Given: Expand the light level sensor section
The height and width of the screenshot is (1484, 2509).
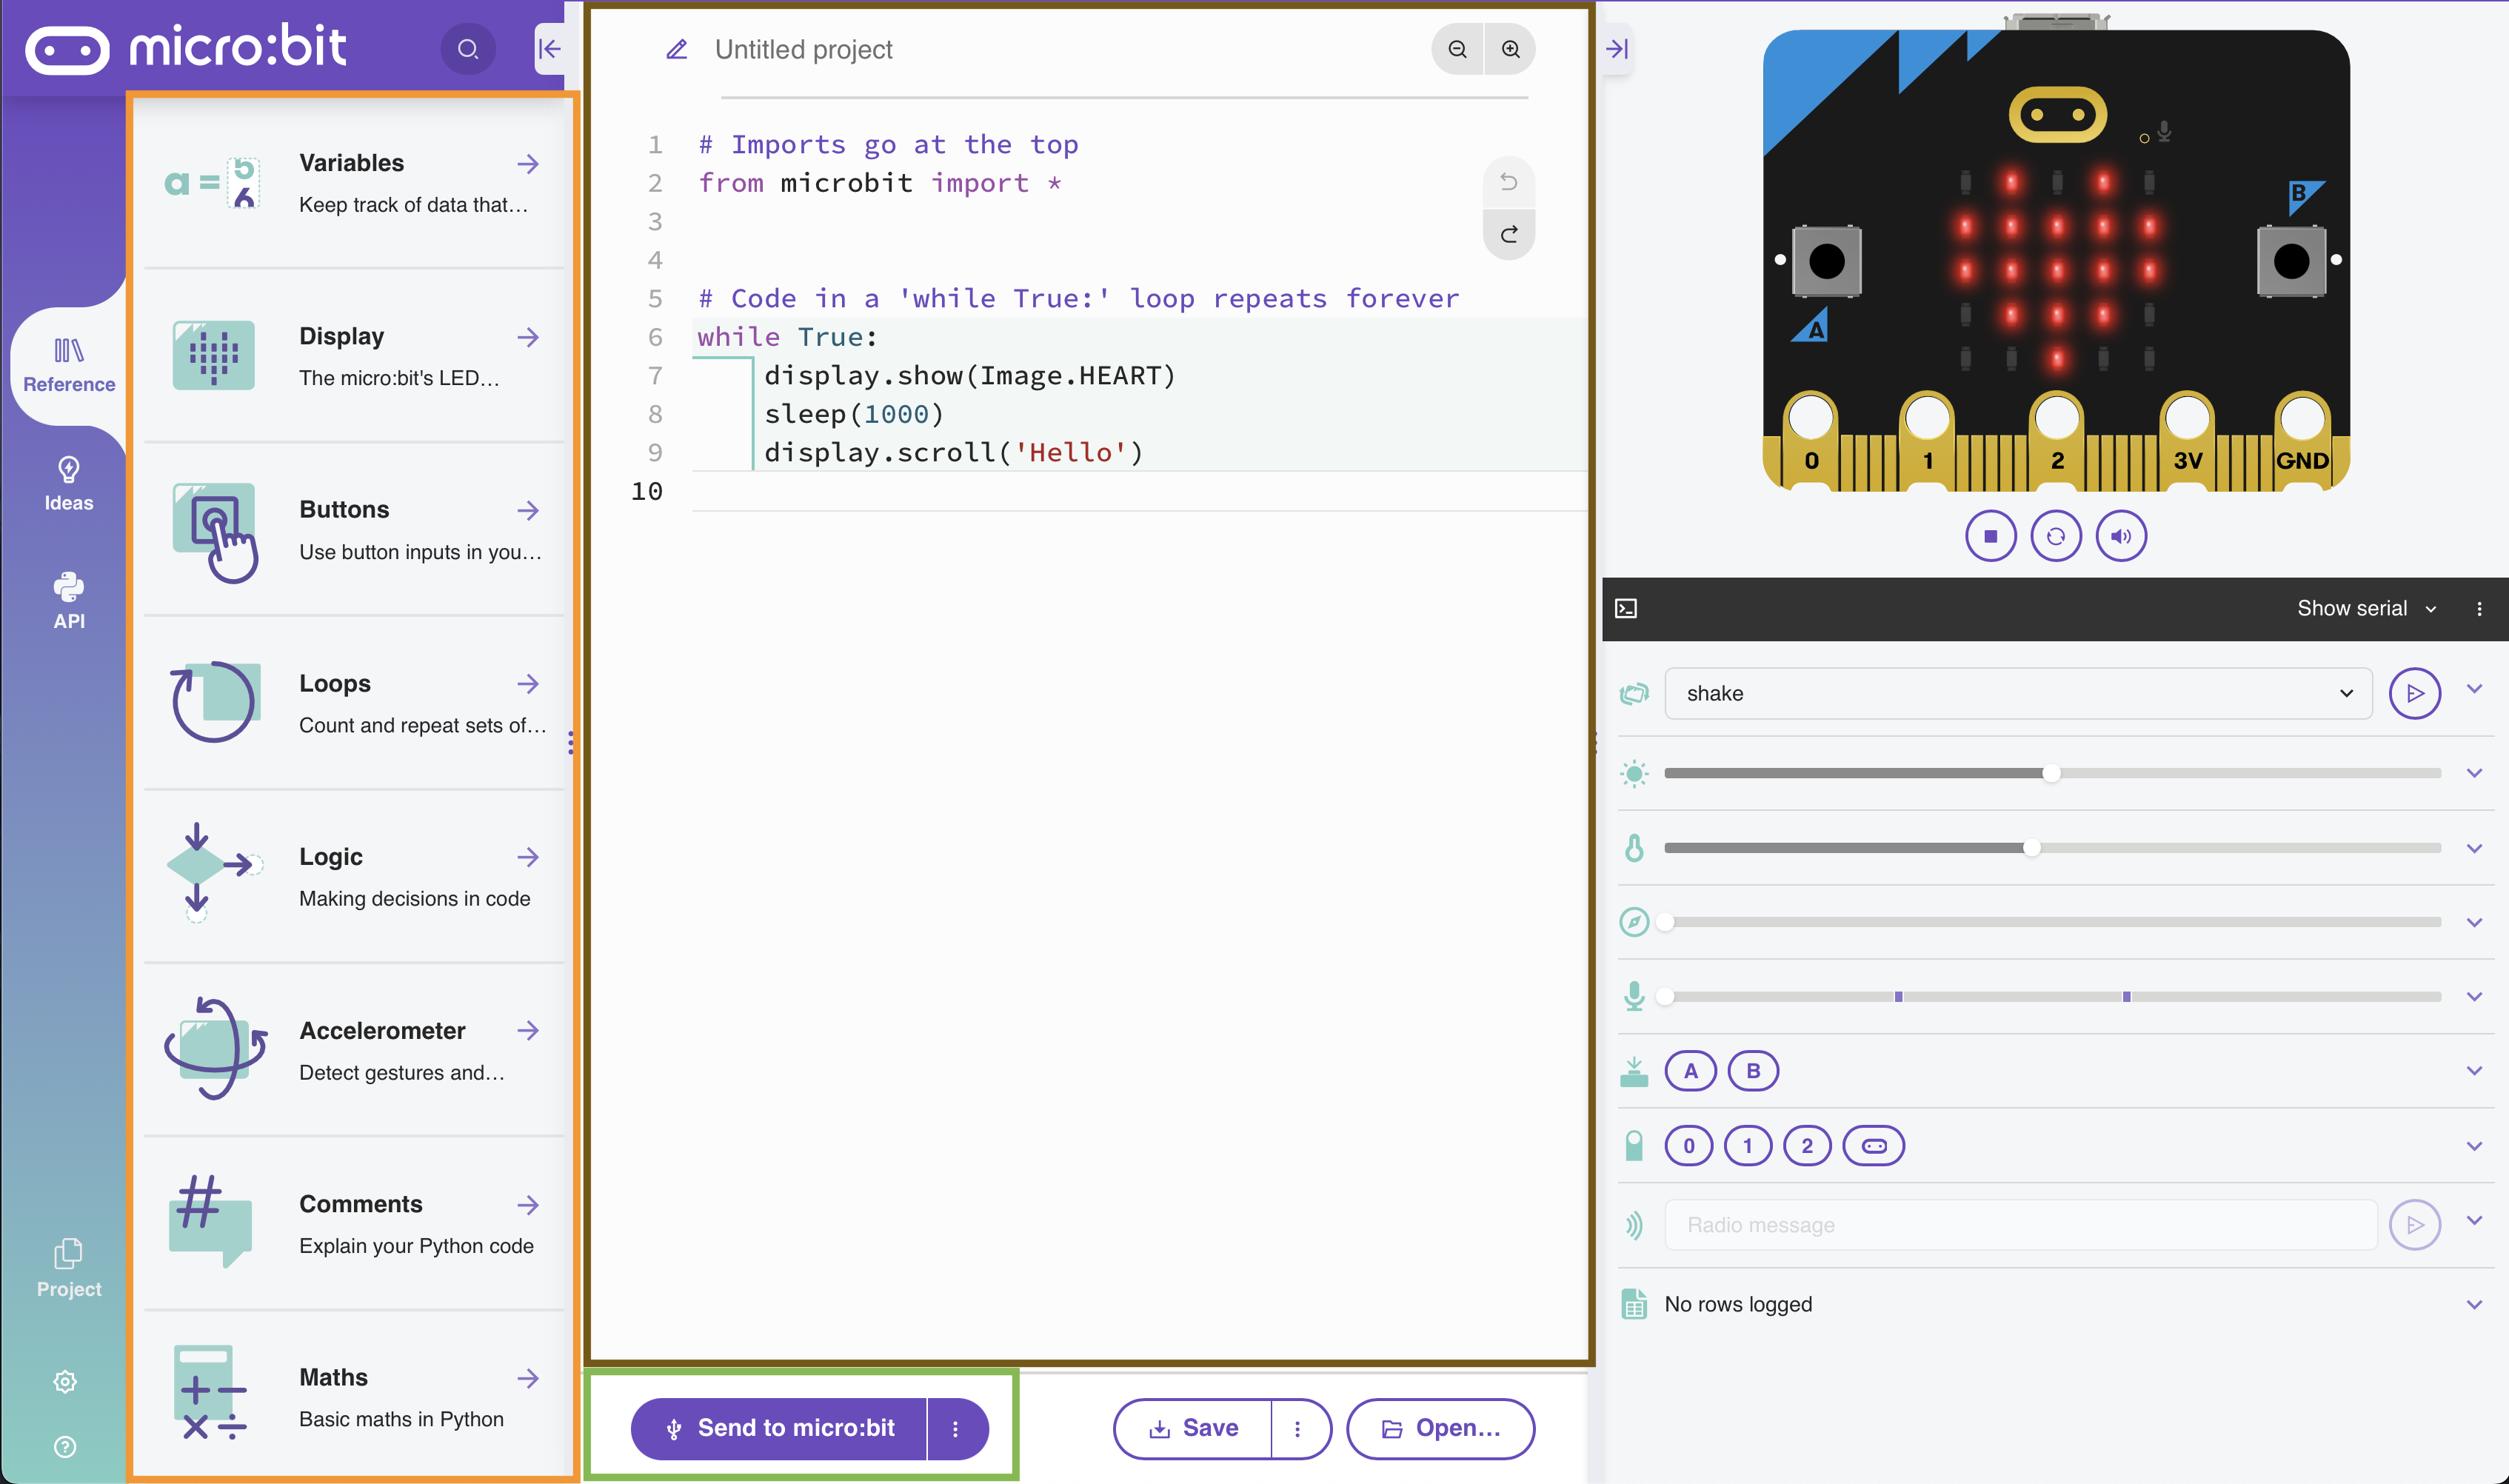Looking at the screenshot, I should [2474, 773].
